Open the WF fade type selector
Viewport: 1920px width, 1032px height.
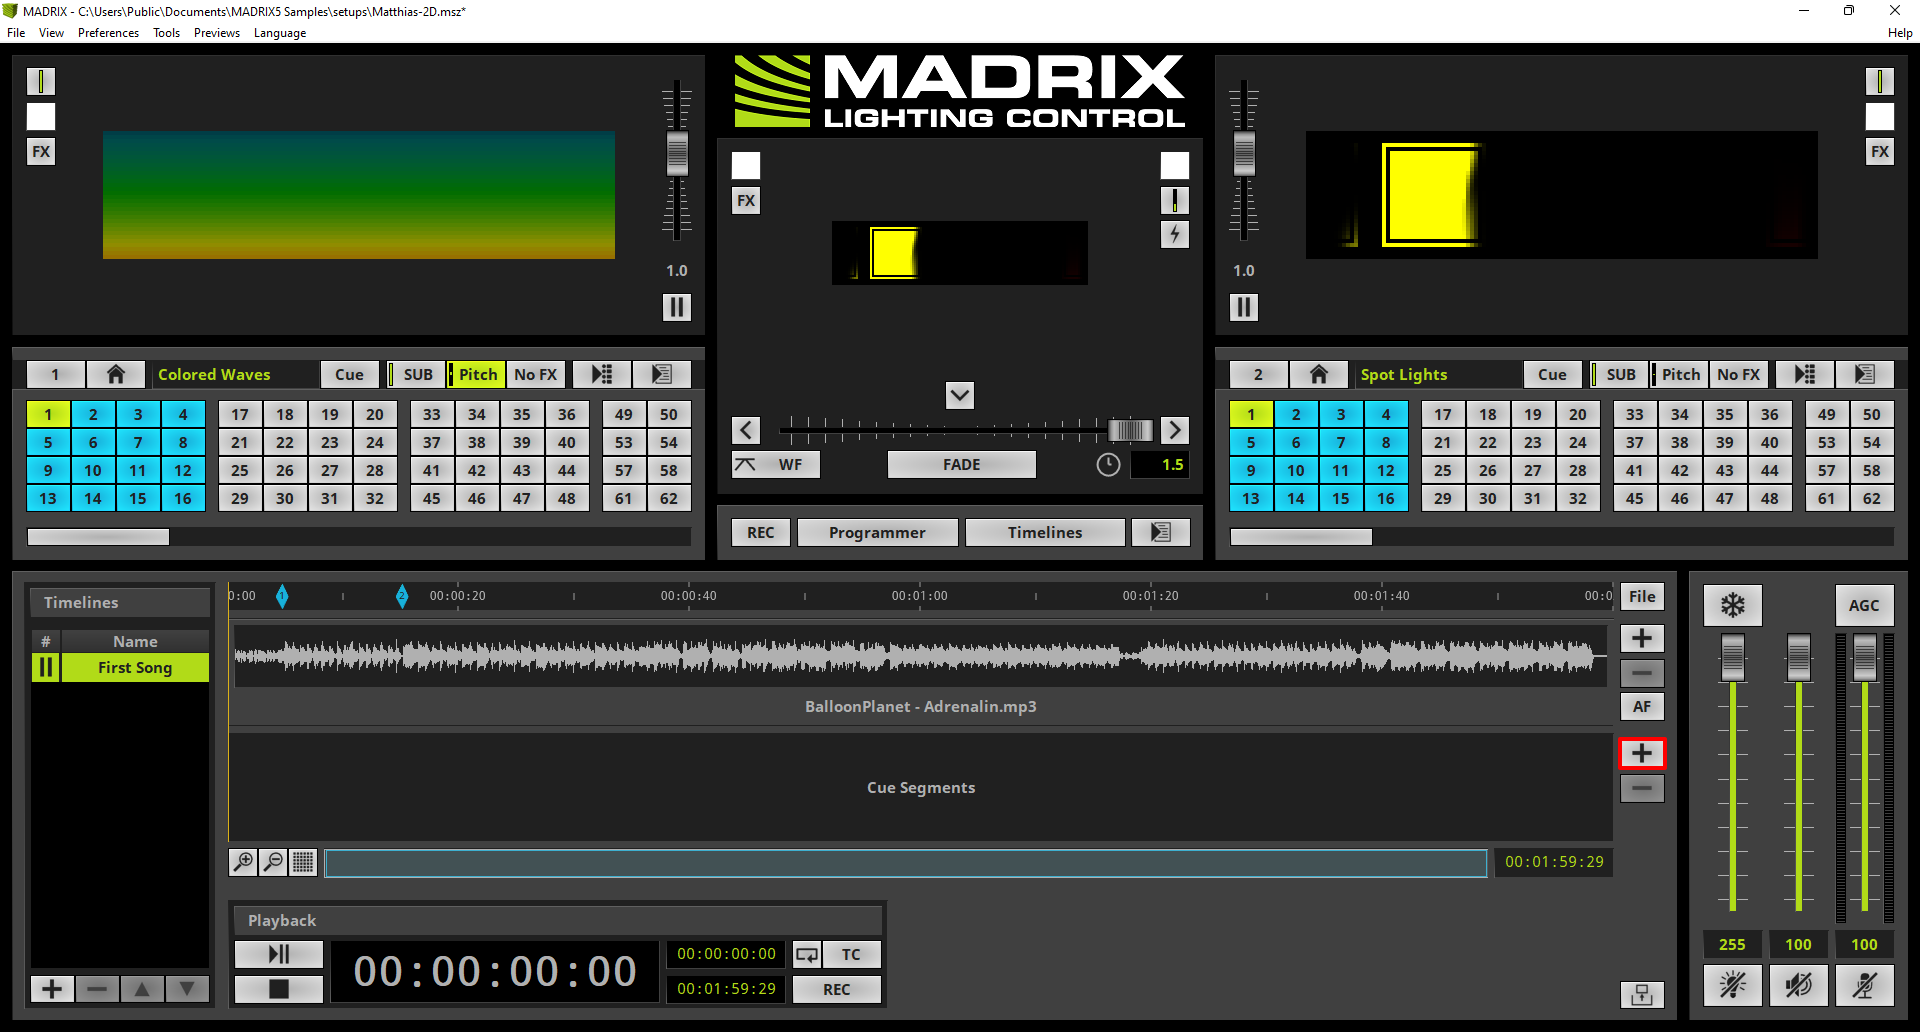point(776,465)
